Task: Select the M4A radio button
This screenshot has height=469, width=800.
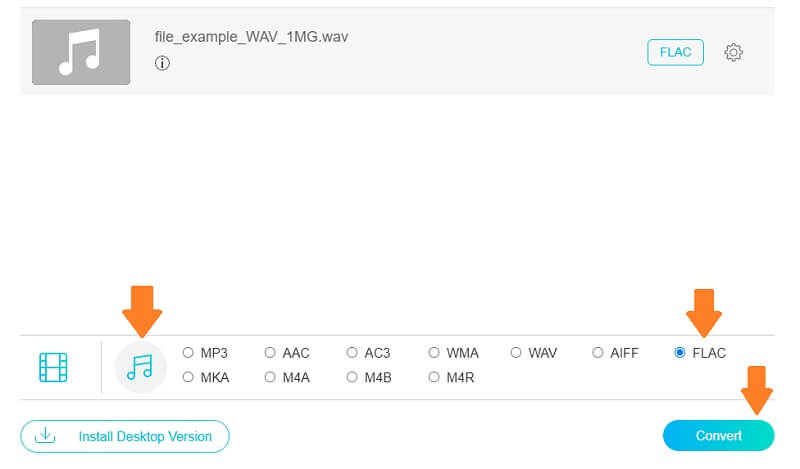Action: [270, 377]
